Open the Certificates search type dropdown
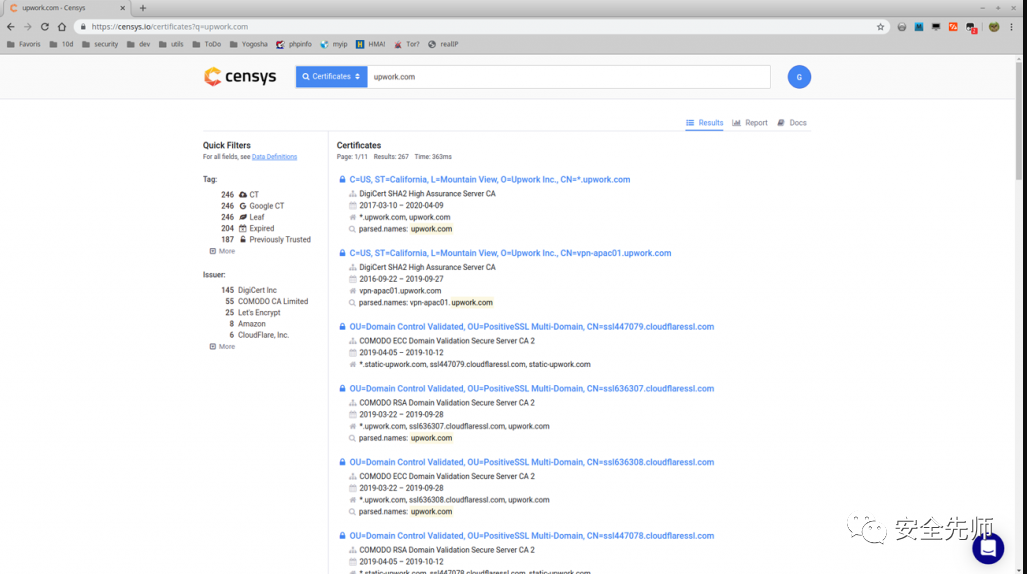1027x574 pixels. pyautogui.click(x=331, y=77)
